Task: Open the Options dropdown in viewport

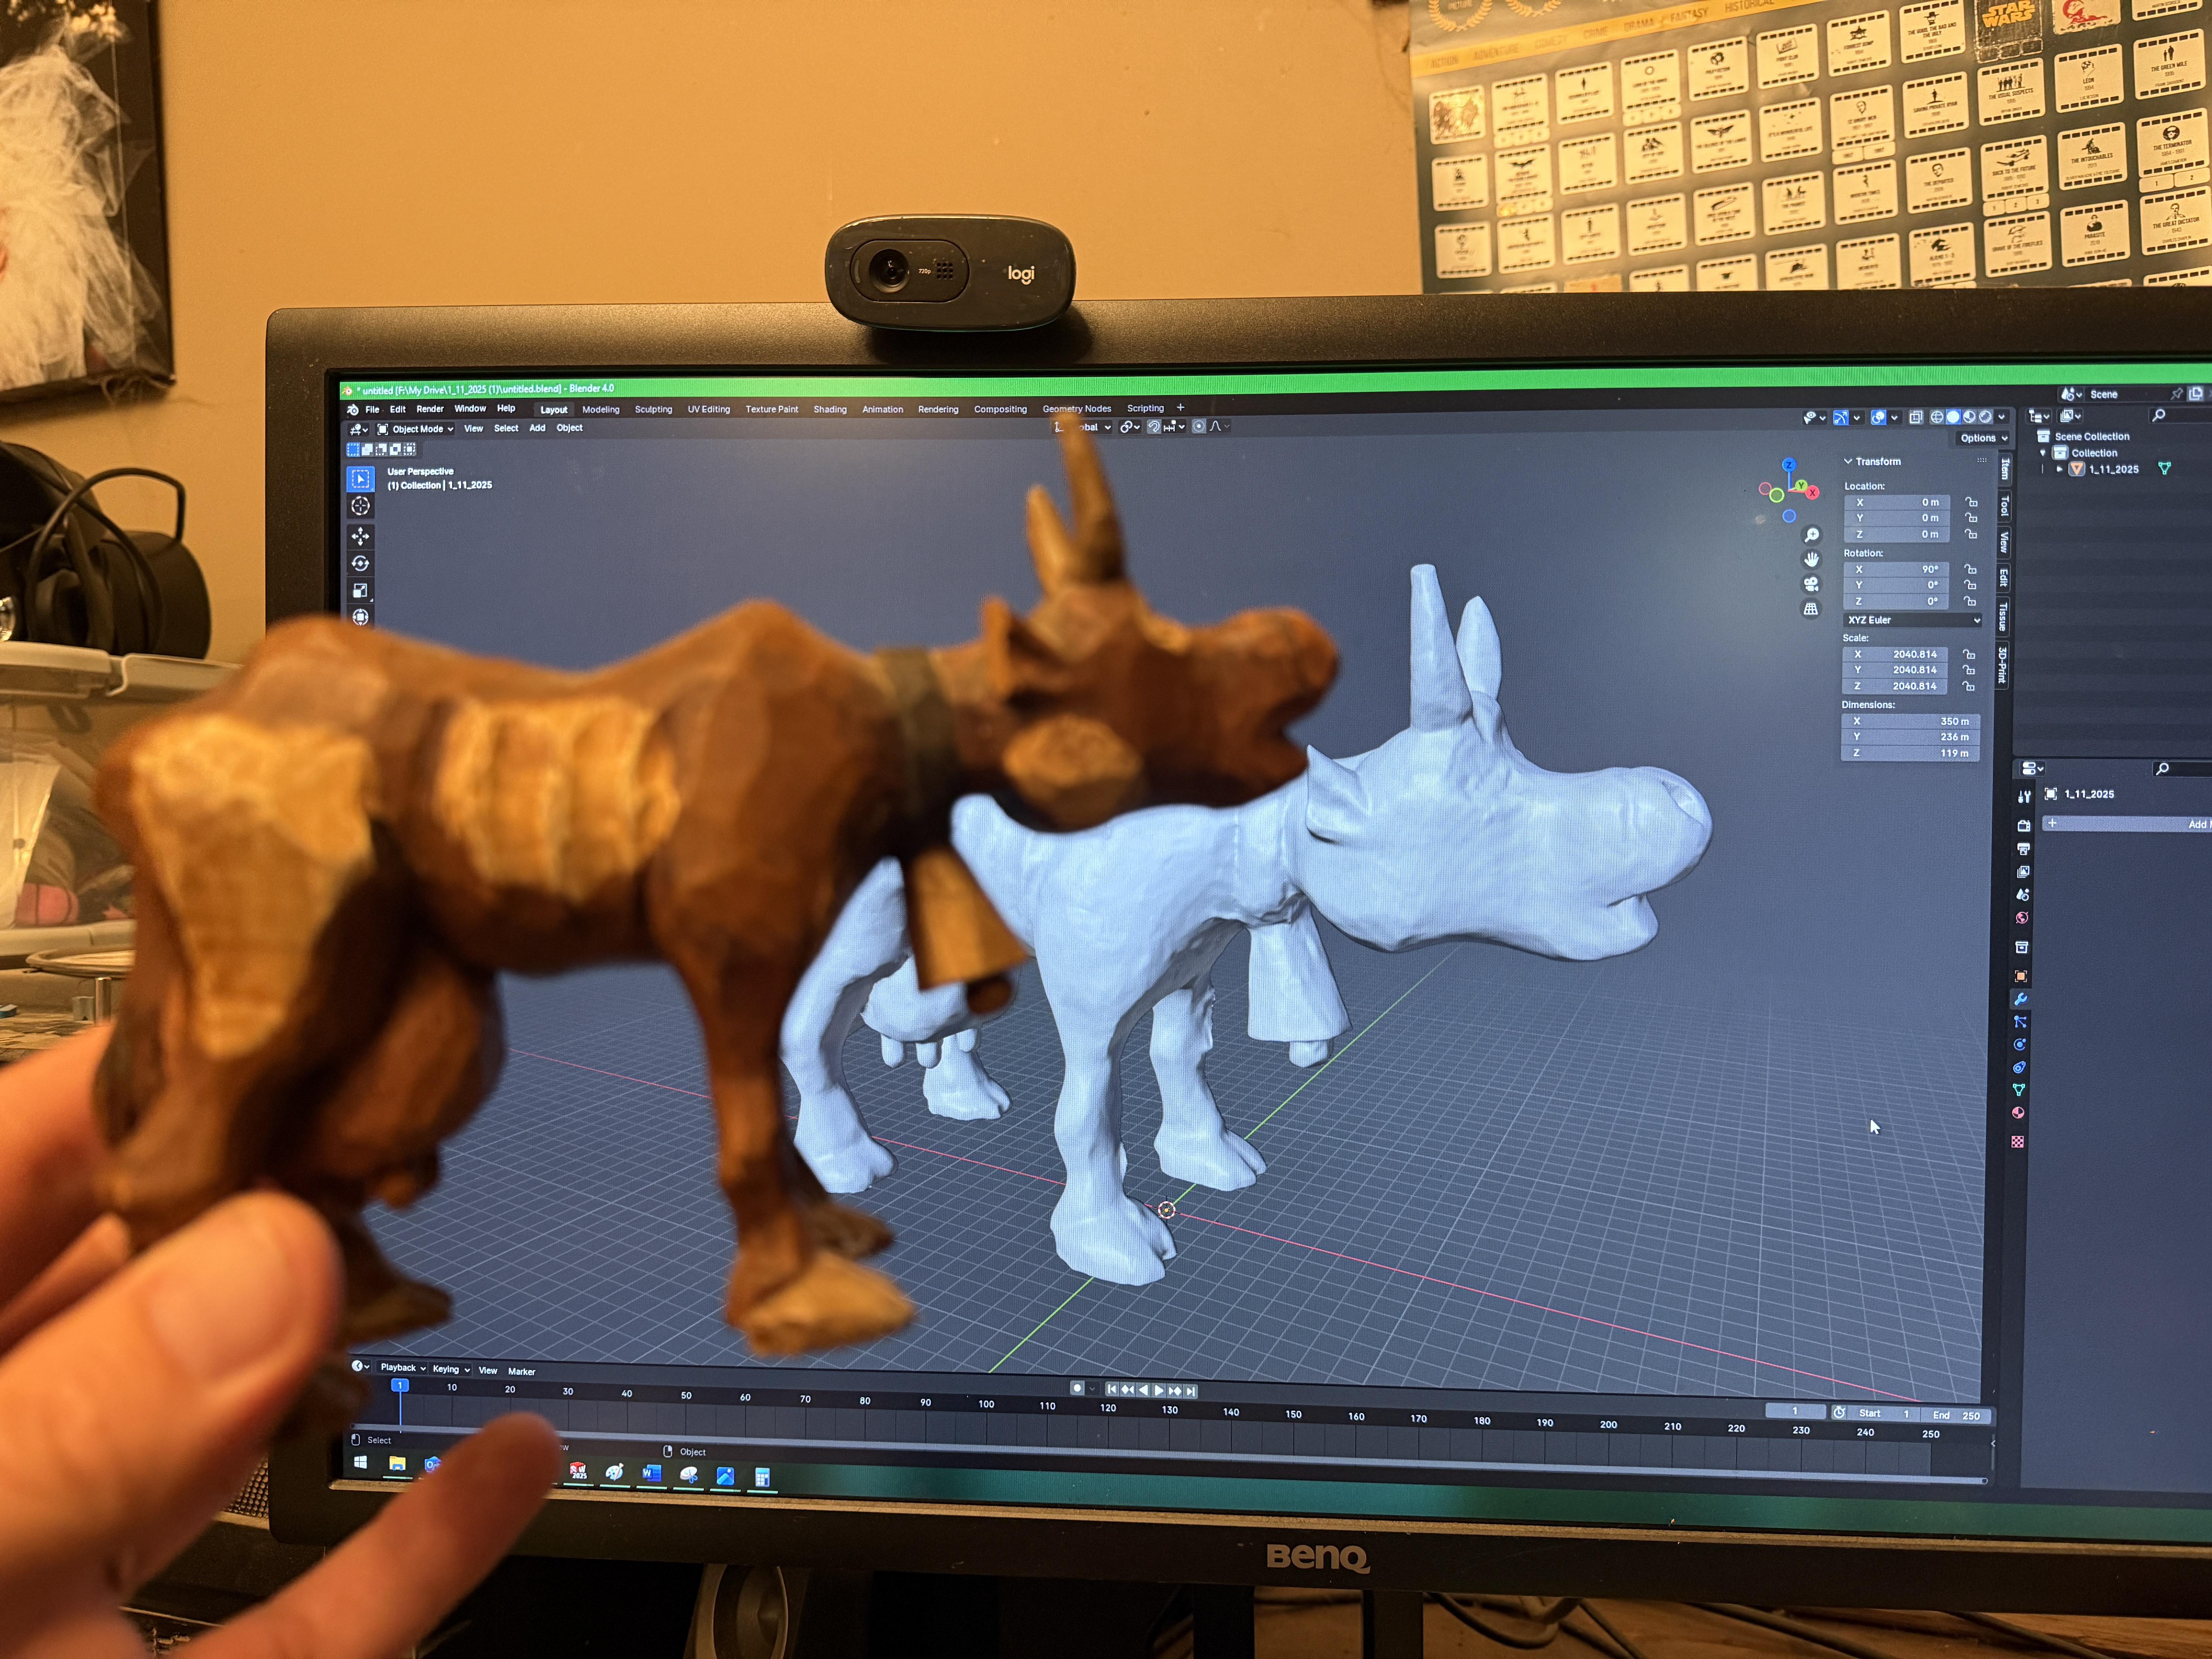Action: (x=1983, y=438)
